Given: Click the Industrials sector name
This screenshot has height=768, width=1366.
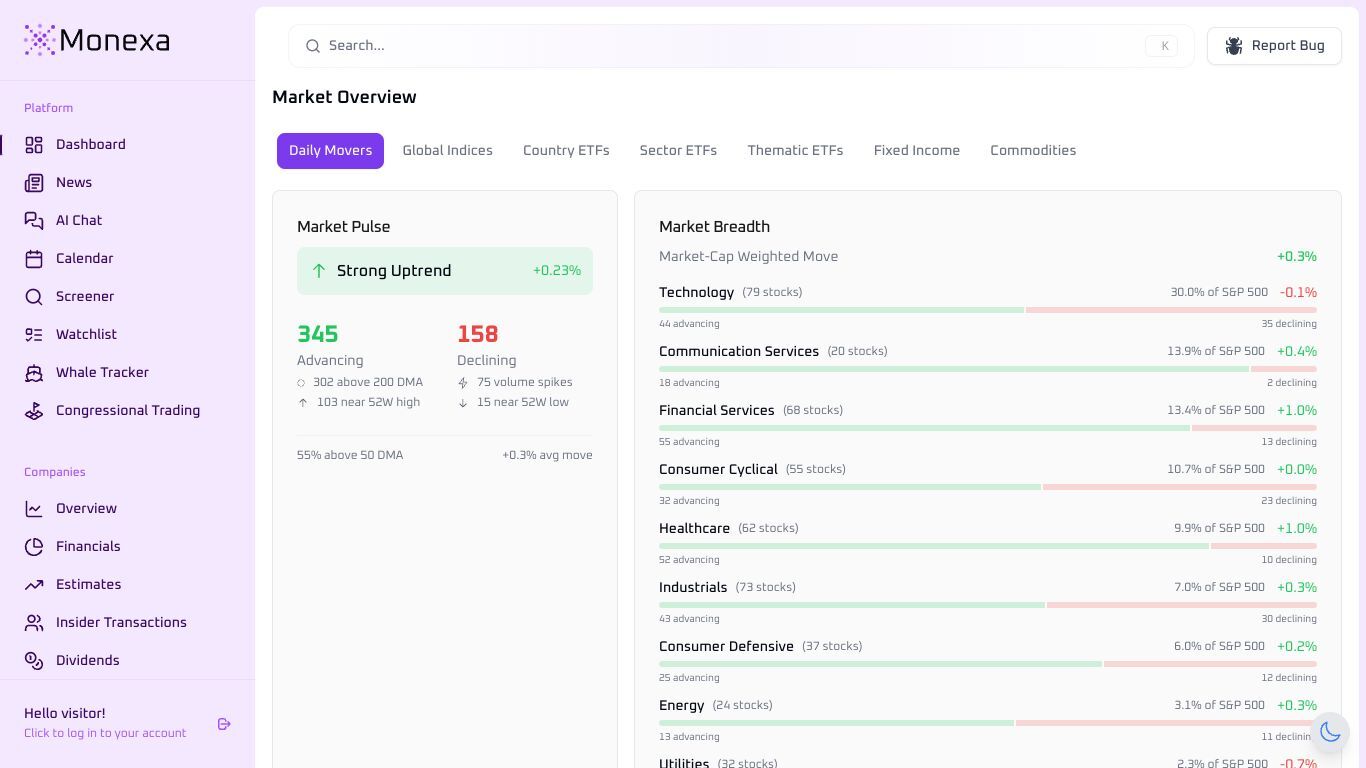Looking at the screenshot, I should point(693,588).
